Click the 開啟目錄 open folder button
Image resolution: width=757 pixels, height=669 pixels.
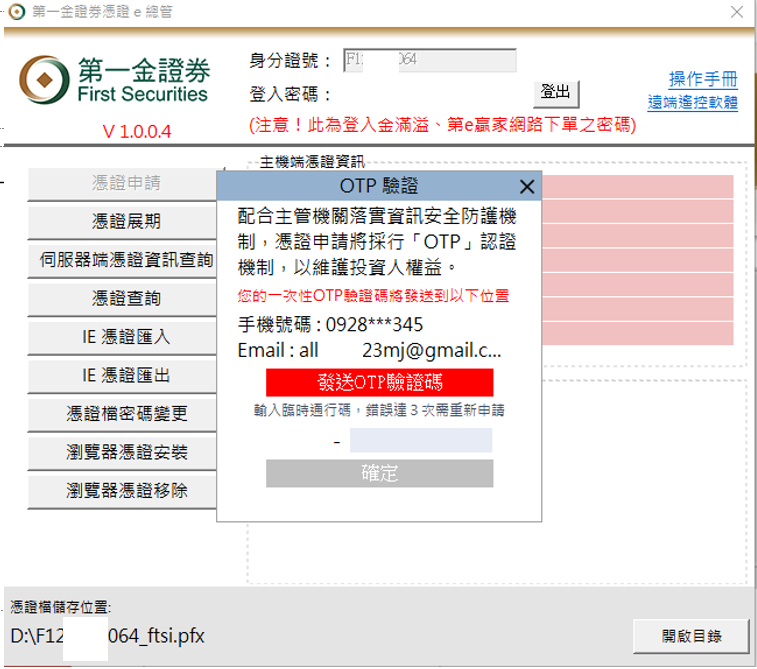691,636
